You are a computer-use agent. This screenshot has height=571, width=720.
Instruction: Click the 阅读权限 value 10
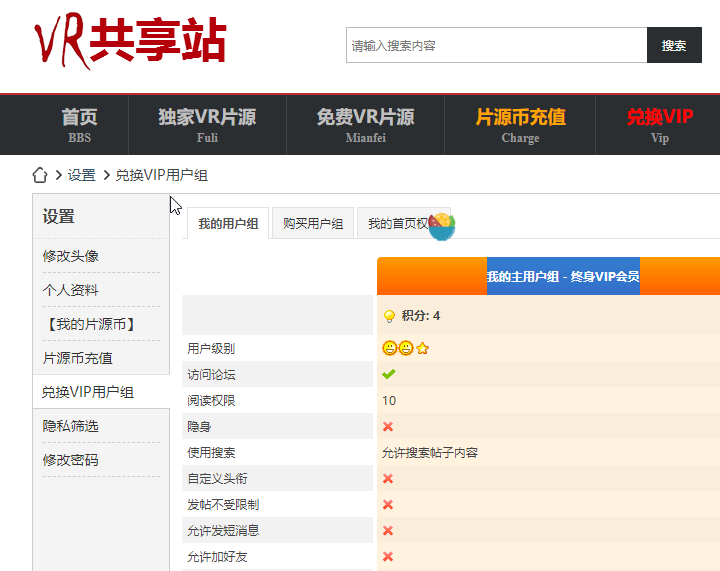coord(389,401)
